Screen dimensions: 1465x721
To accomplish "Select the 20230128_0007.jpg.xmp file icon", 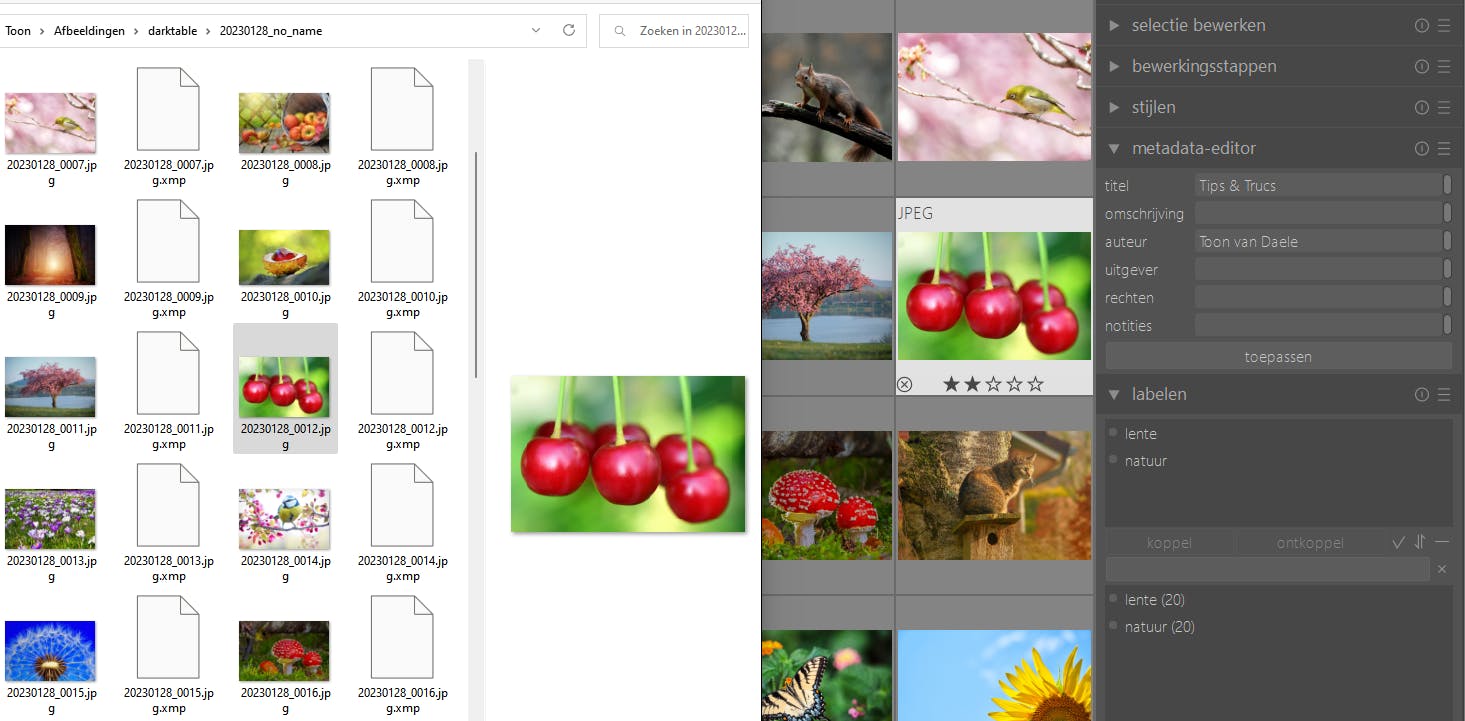I will [168, 109].
